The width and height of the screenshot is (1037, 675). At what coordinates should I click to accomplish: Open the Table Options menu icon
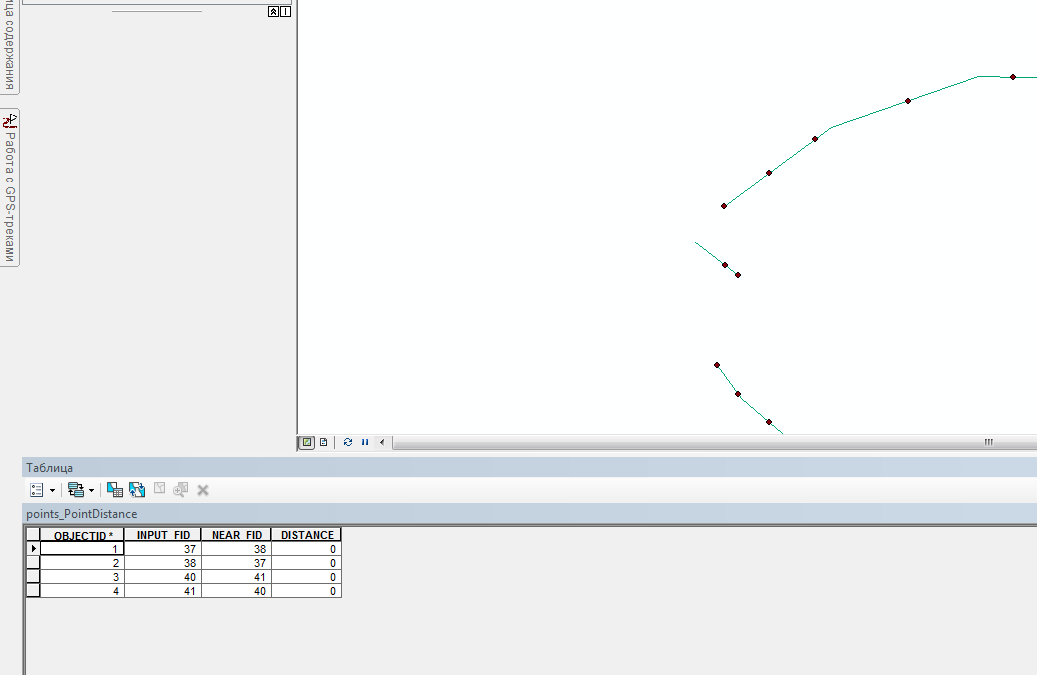click(37, 490)
